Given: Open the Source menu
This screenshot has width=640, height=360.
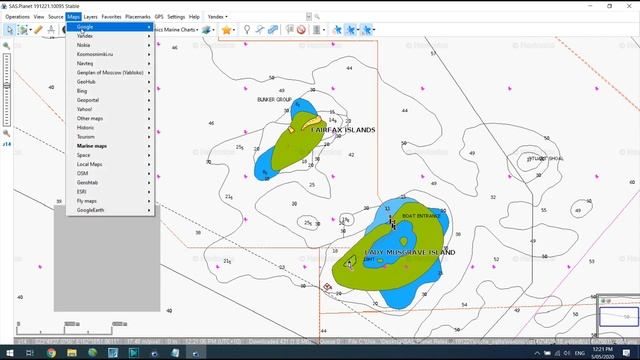Looking at the screenshot, I should pos(56,17).
